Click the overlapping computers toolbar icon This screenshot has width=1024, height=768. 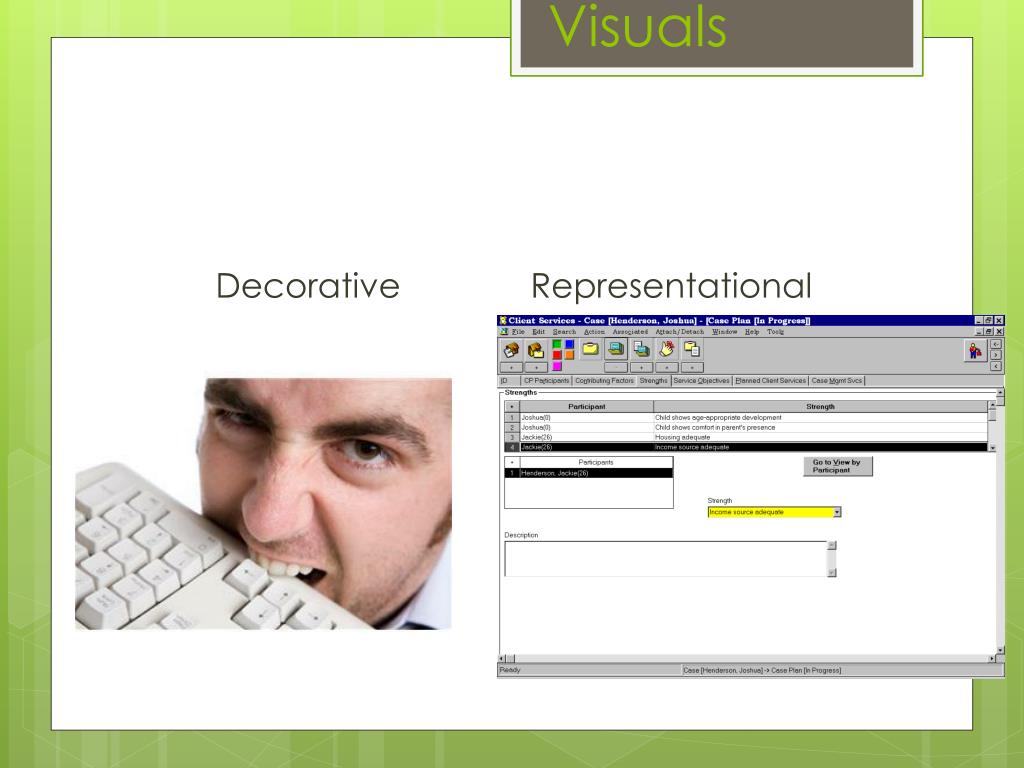click(641, 349)
